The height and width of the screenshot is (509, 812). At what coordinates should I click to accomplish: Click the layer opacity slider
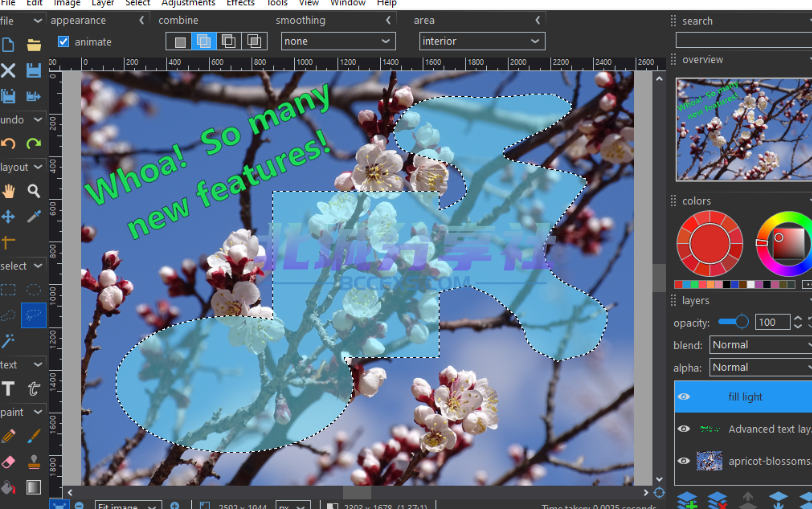(x=734, y=322)
